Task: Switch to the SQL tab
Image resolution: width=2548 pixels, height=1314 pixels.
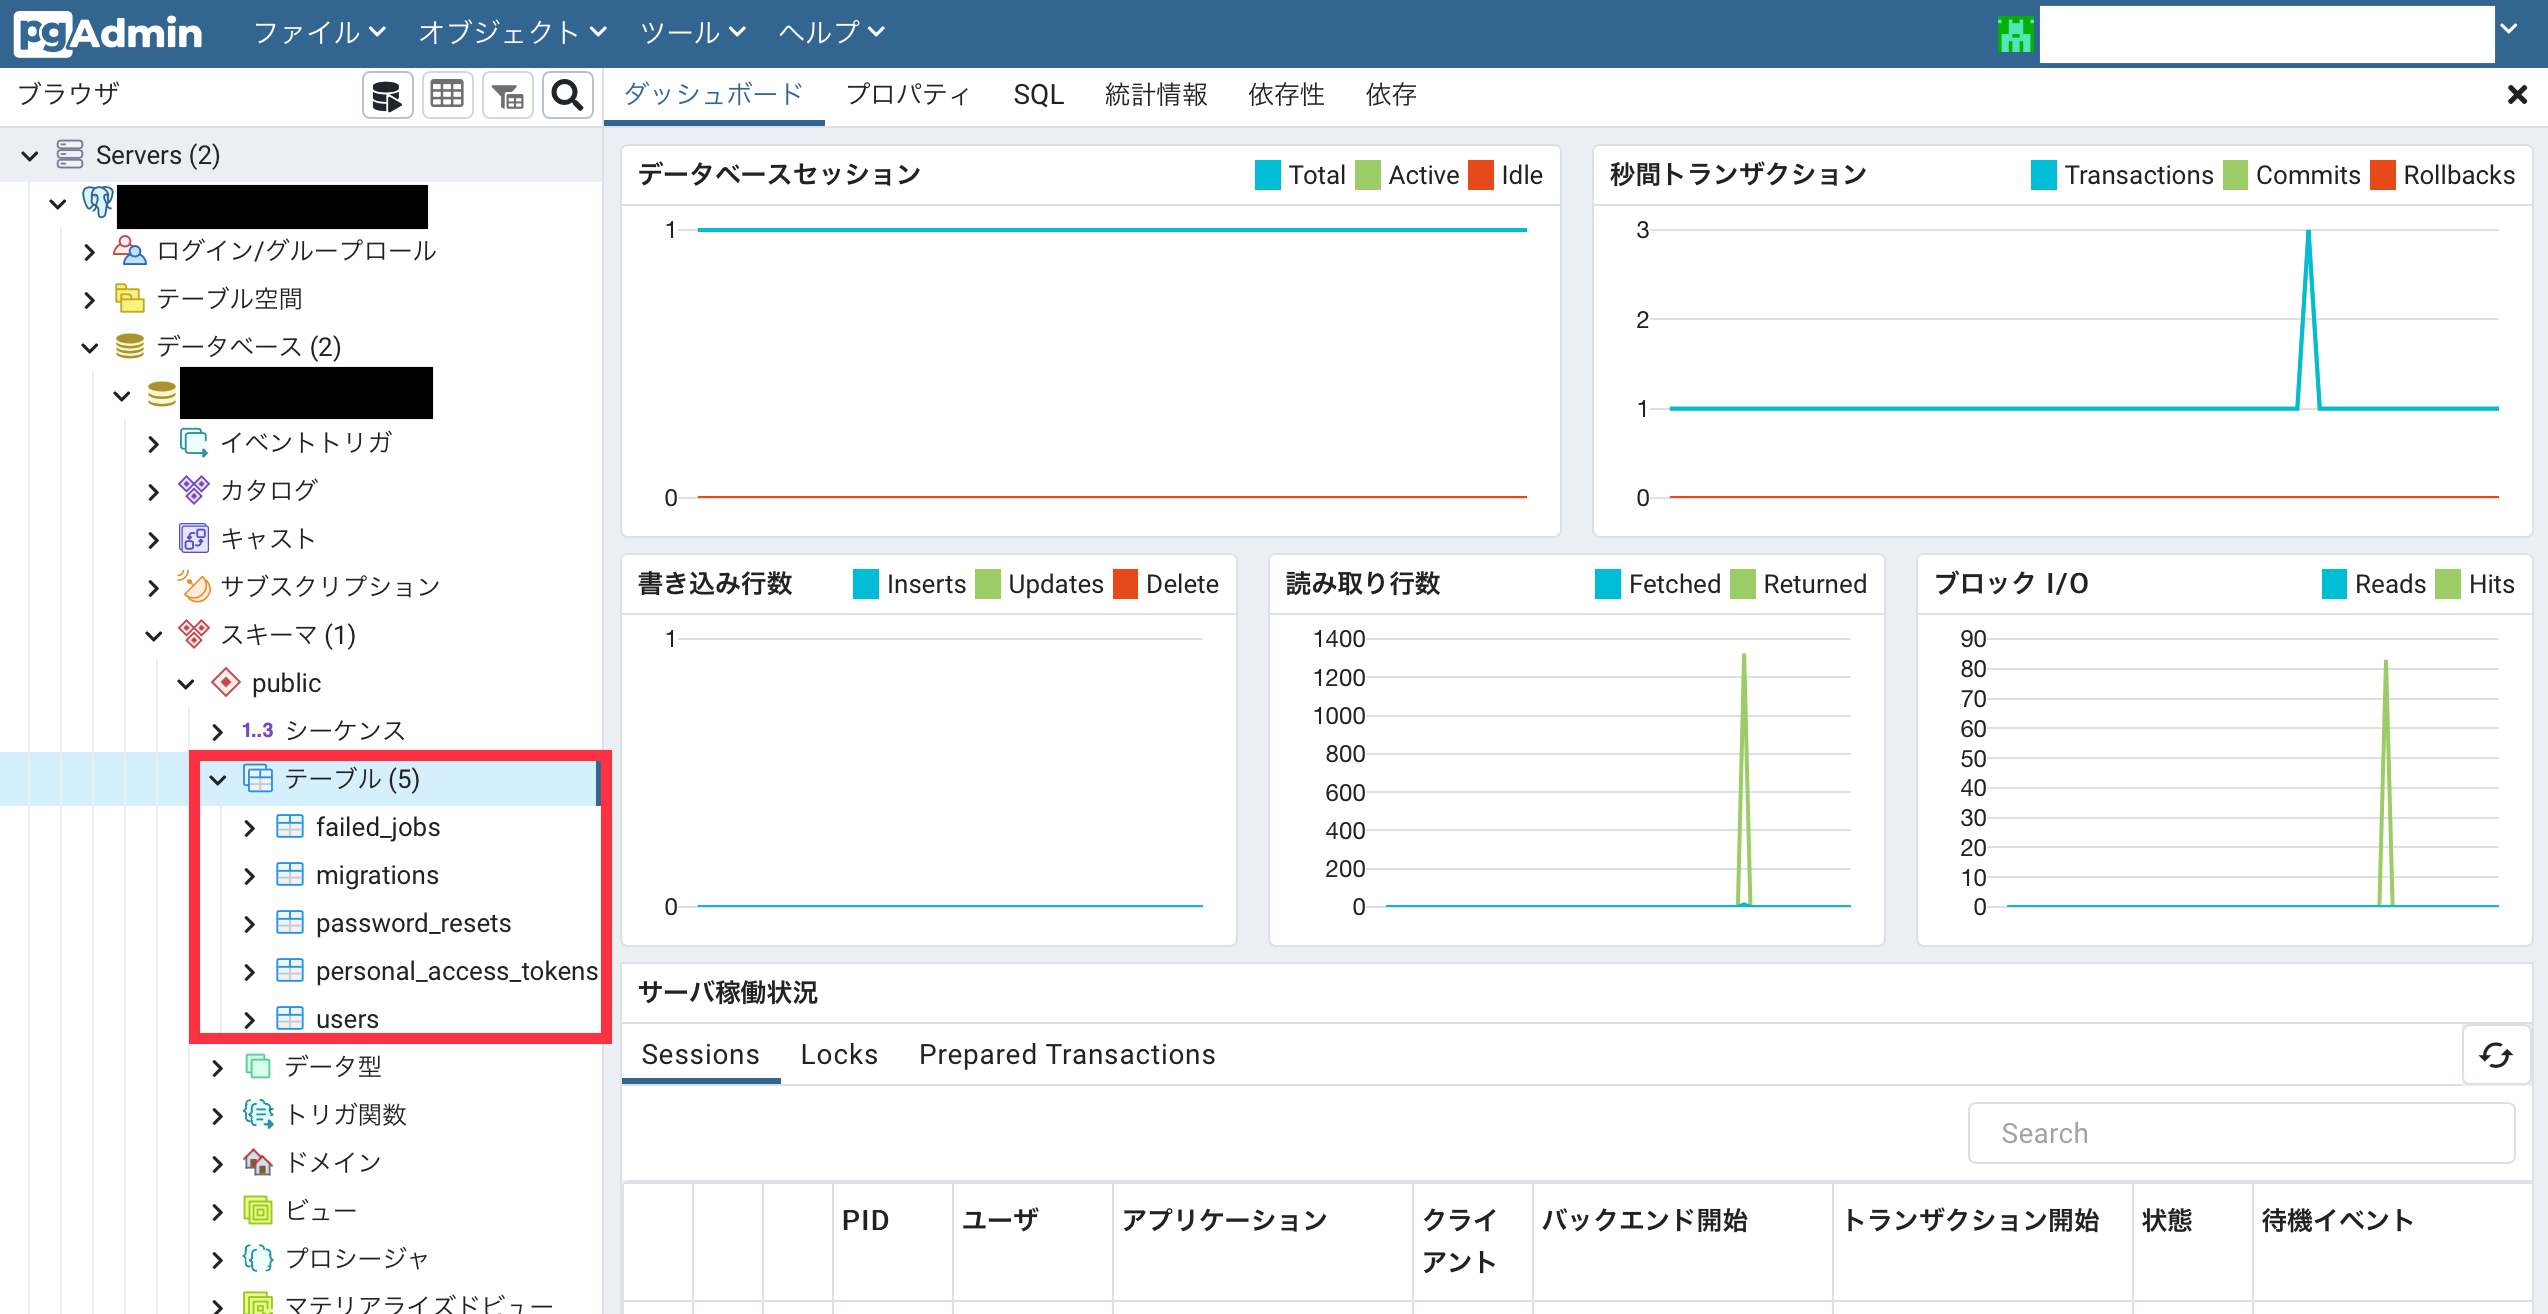Action: tap(1038, 95)
